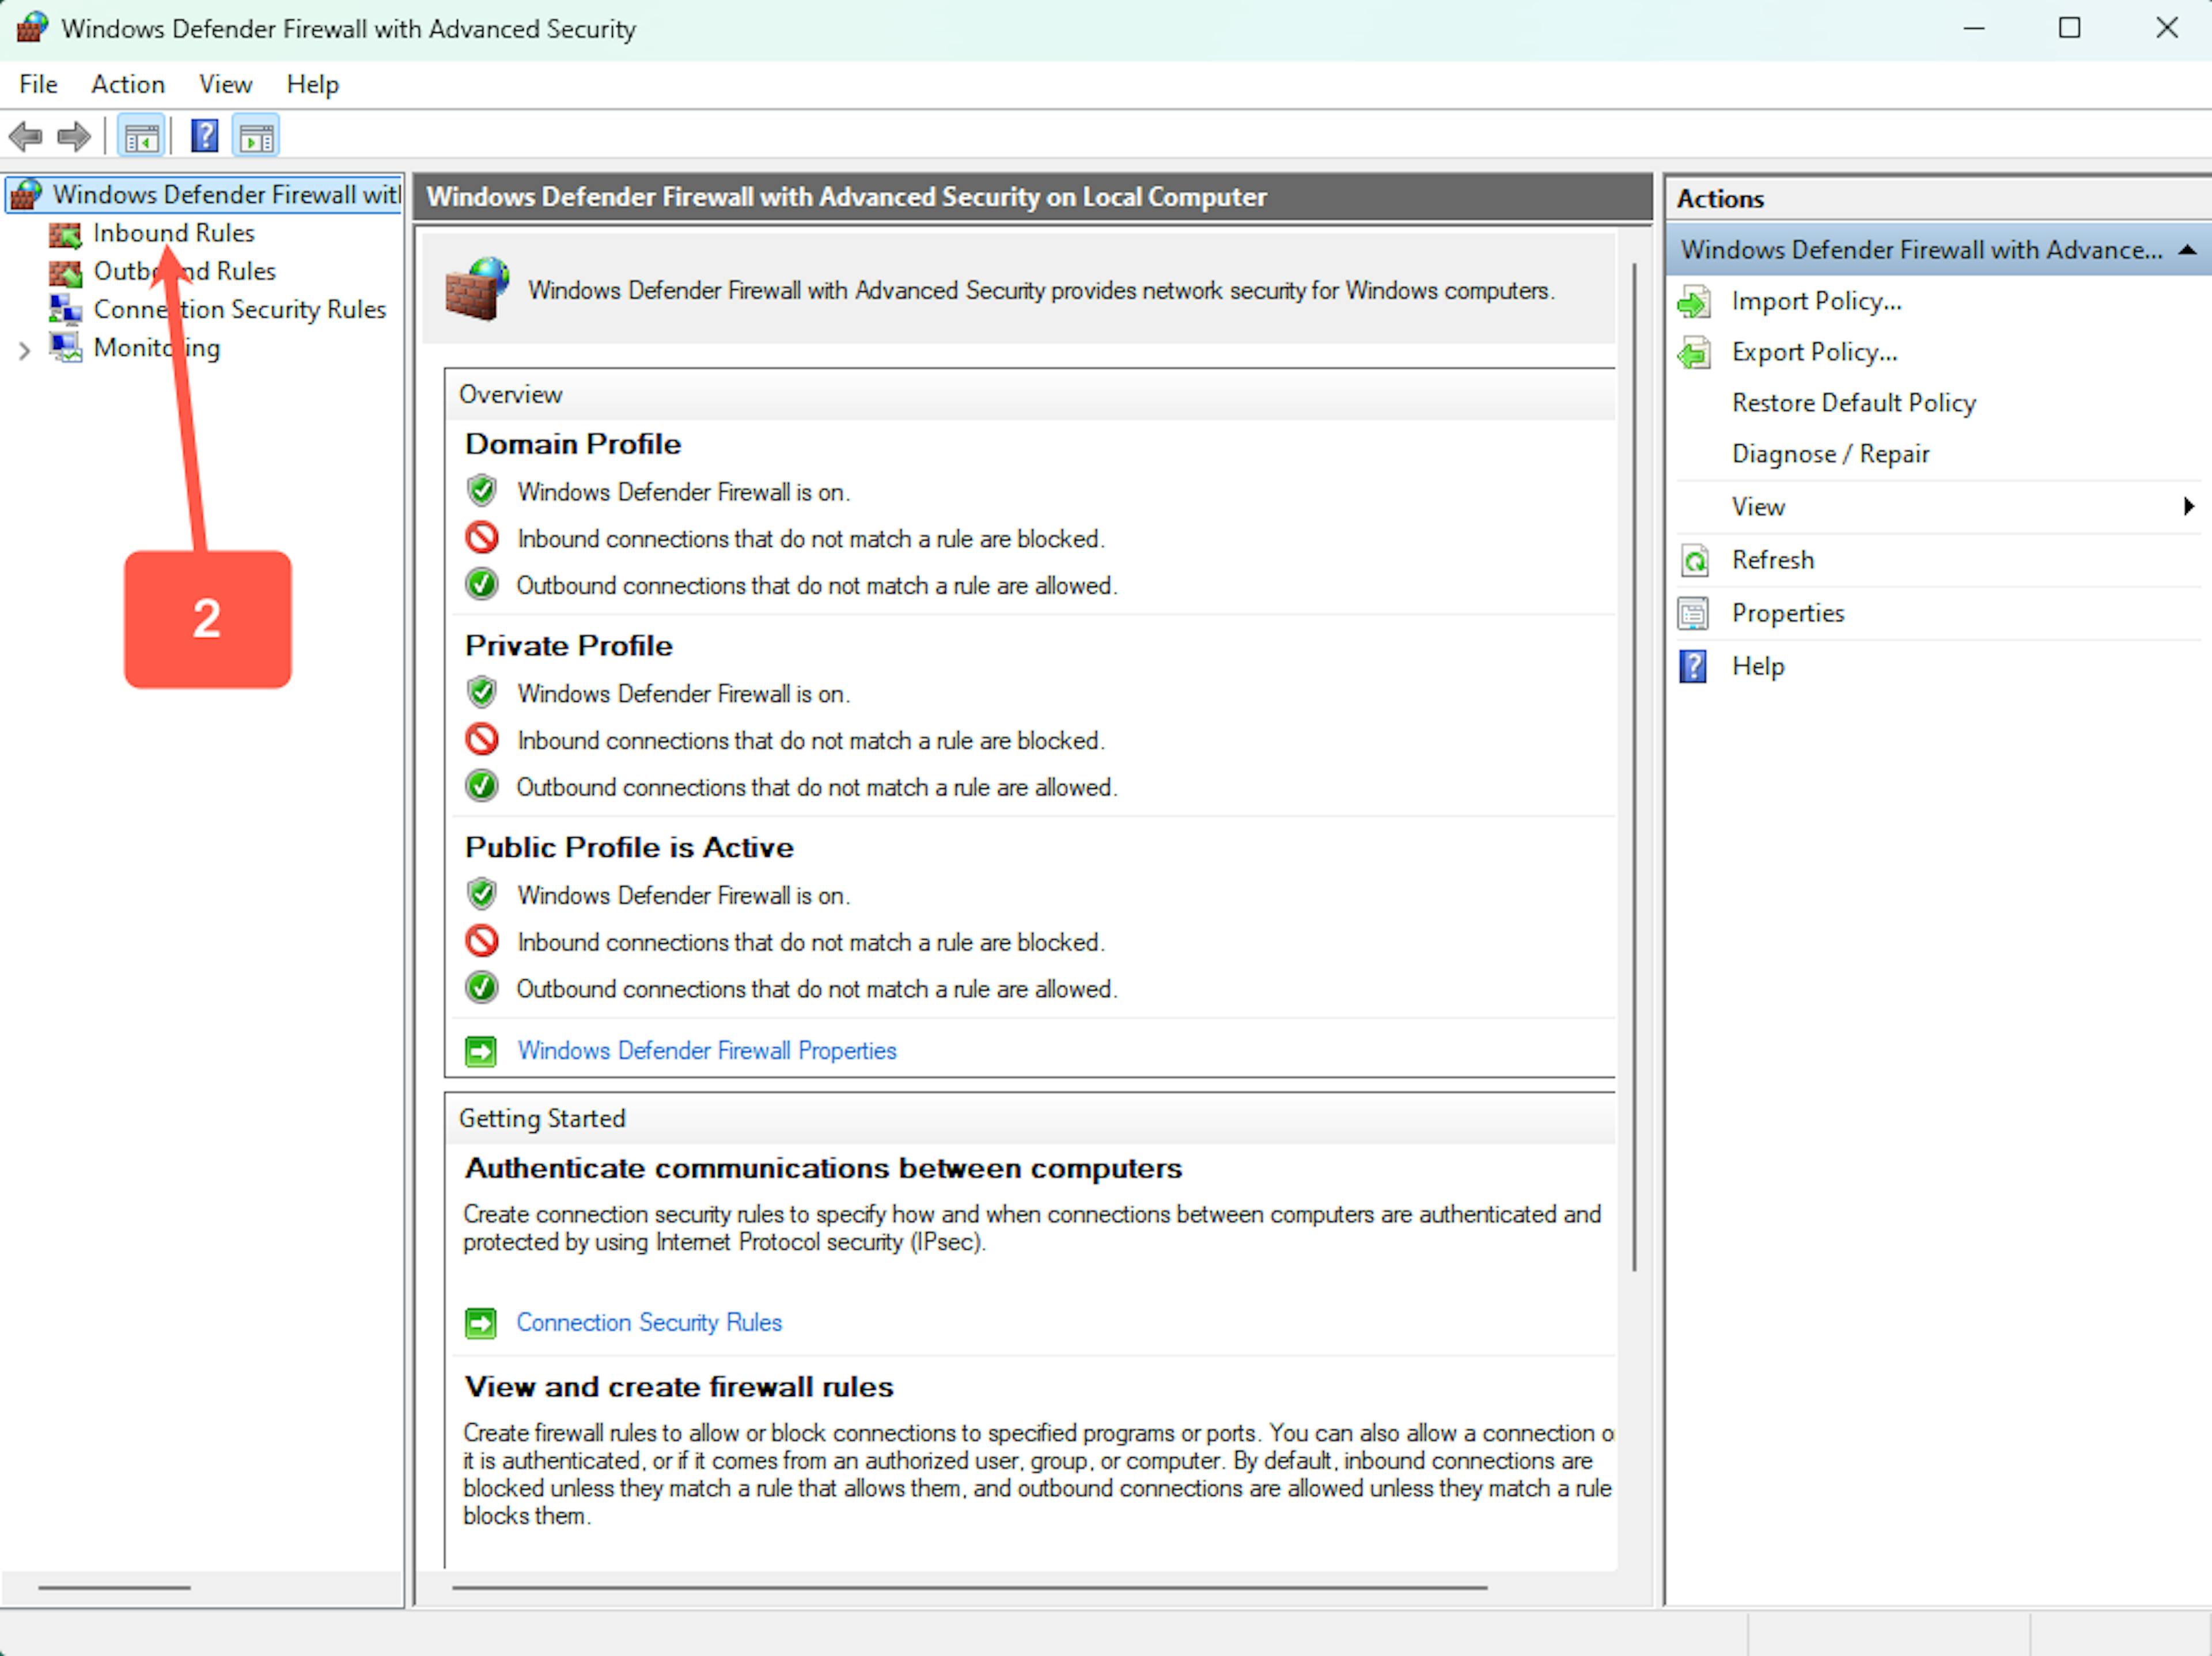Click Show/Hide Action Pane toolbar icon

click(256, 137)
